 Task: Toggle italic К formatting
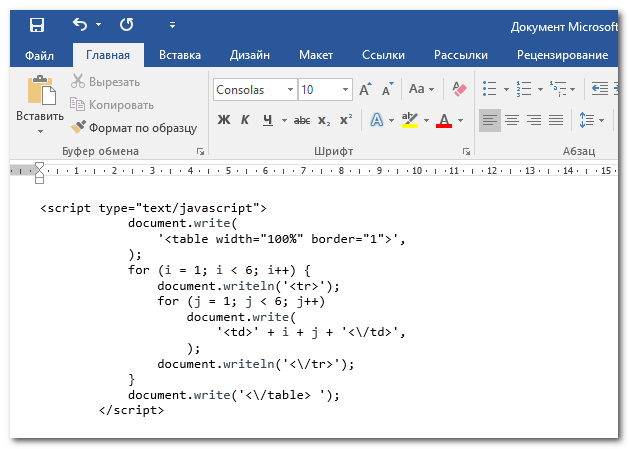pos(245,120)
